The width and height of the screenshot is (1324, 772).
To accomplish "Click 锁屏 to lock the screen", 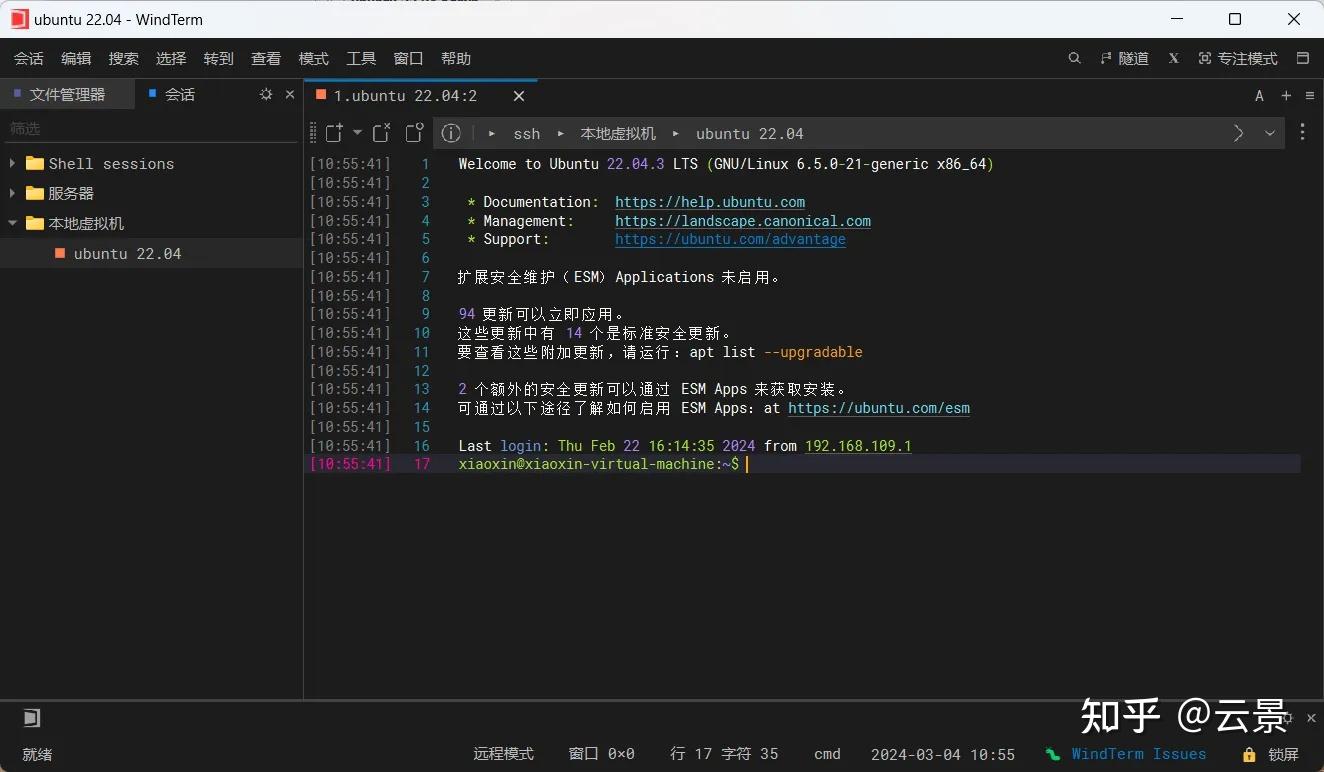I will (x=1281, y=754).
